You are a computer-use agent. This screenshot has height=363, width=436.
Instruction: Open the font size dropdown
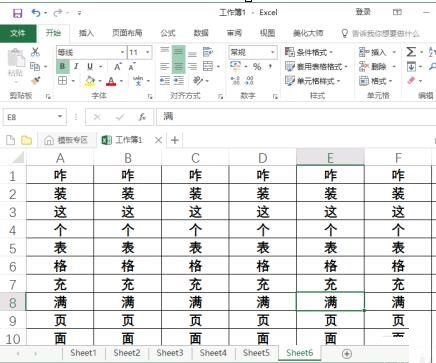pos(148,52)
